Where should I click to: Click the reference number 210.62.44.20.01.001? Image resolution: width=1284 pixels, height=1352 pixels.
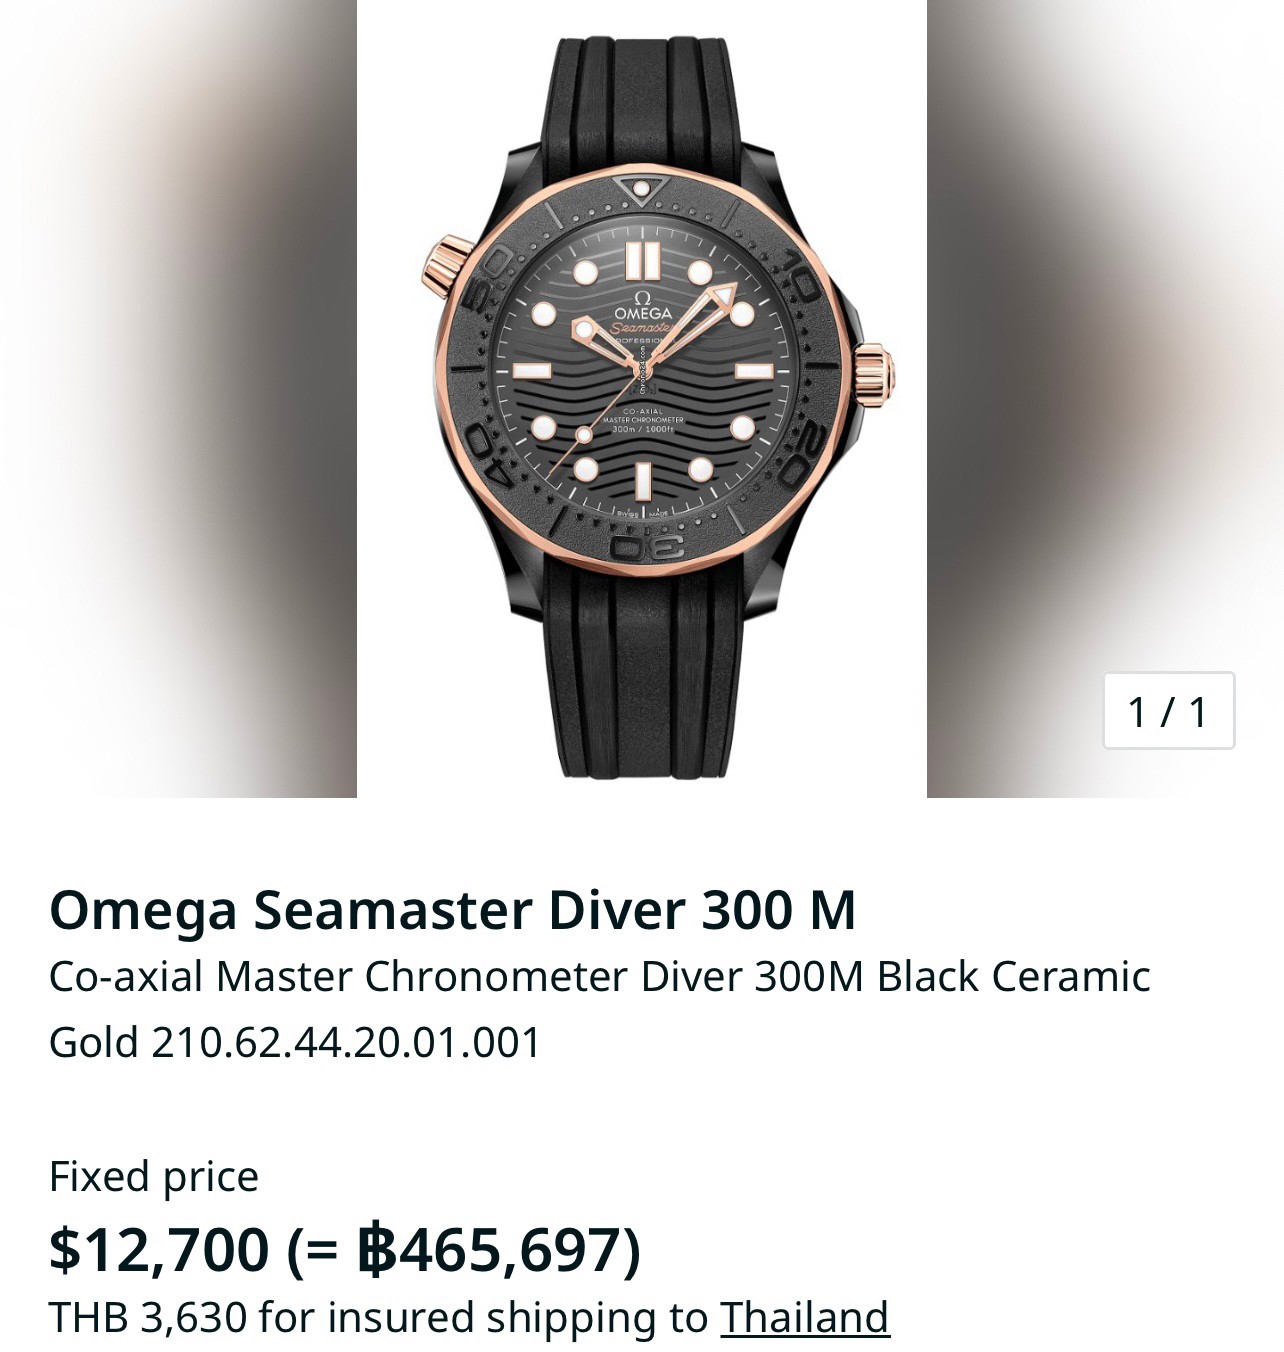pyautogui.click(x=346, y=1042)
